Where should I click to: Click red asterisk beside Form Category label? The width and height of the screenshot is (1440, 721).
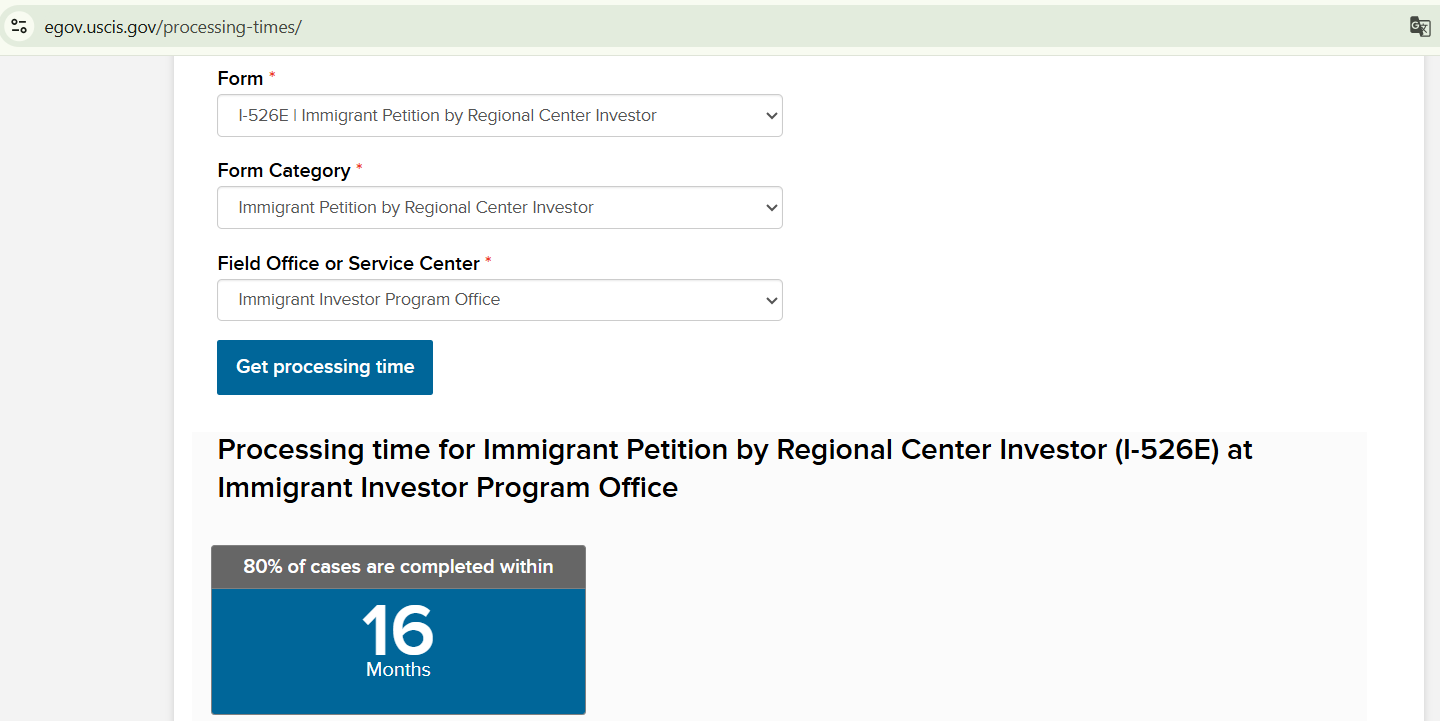pyautogui.click(x=359, y=168)
